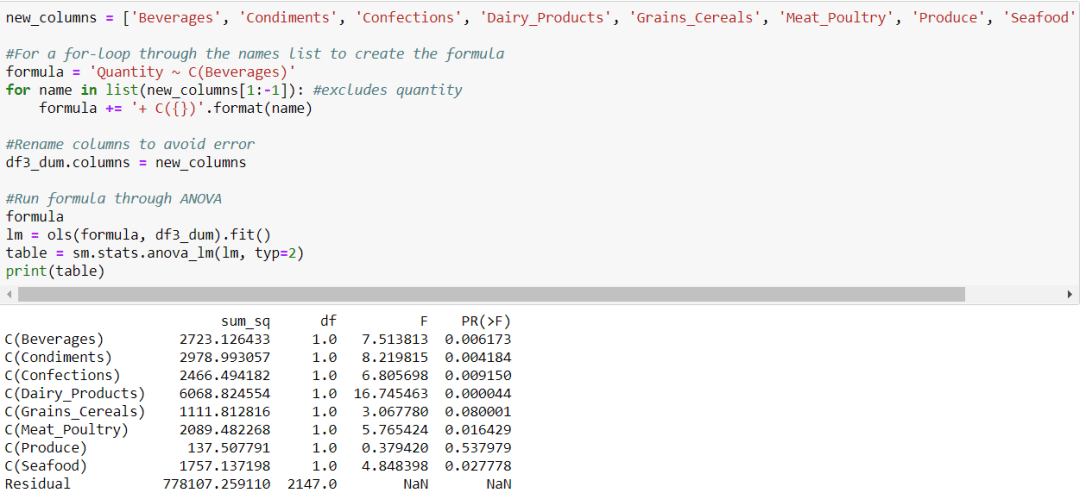This screenshot has width=1086, height=499.
Task: Click the horizontal scrollbar thumb under the code
Action: 490,294
